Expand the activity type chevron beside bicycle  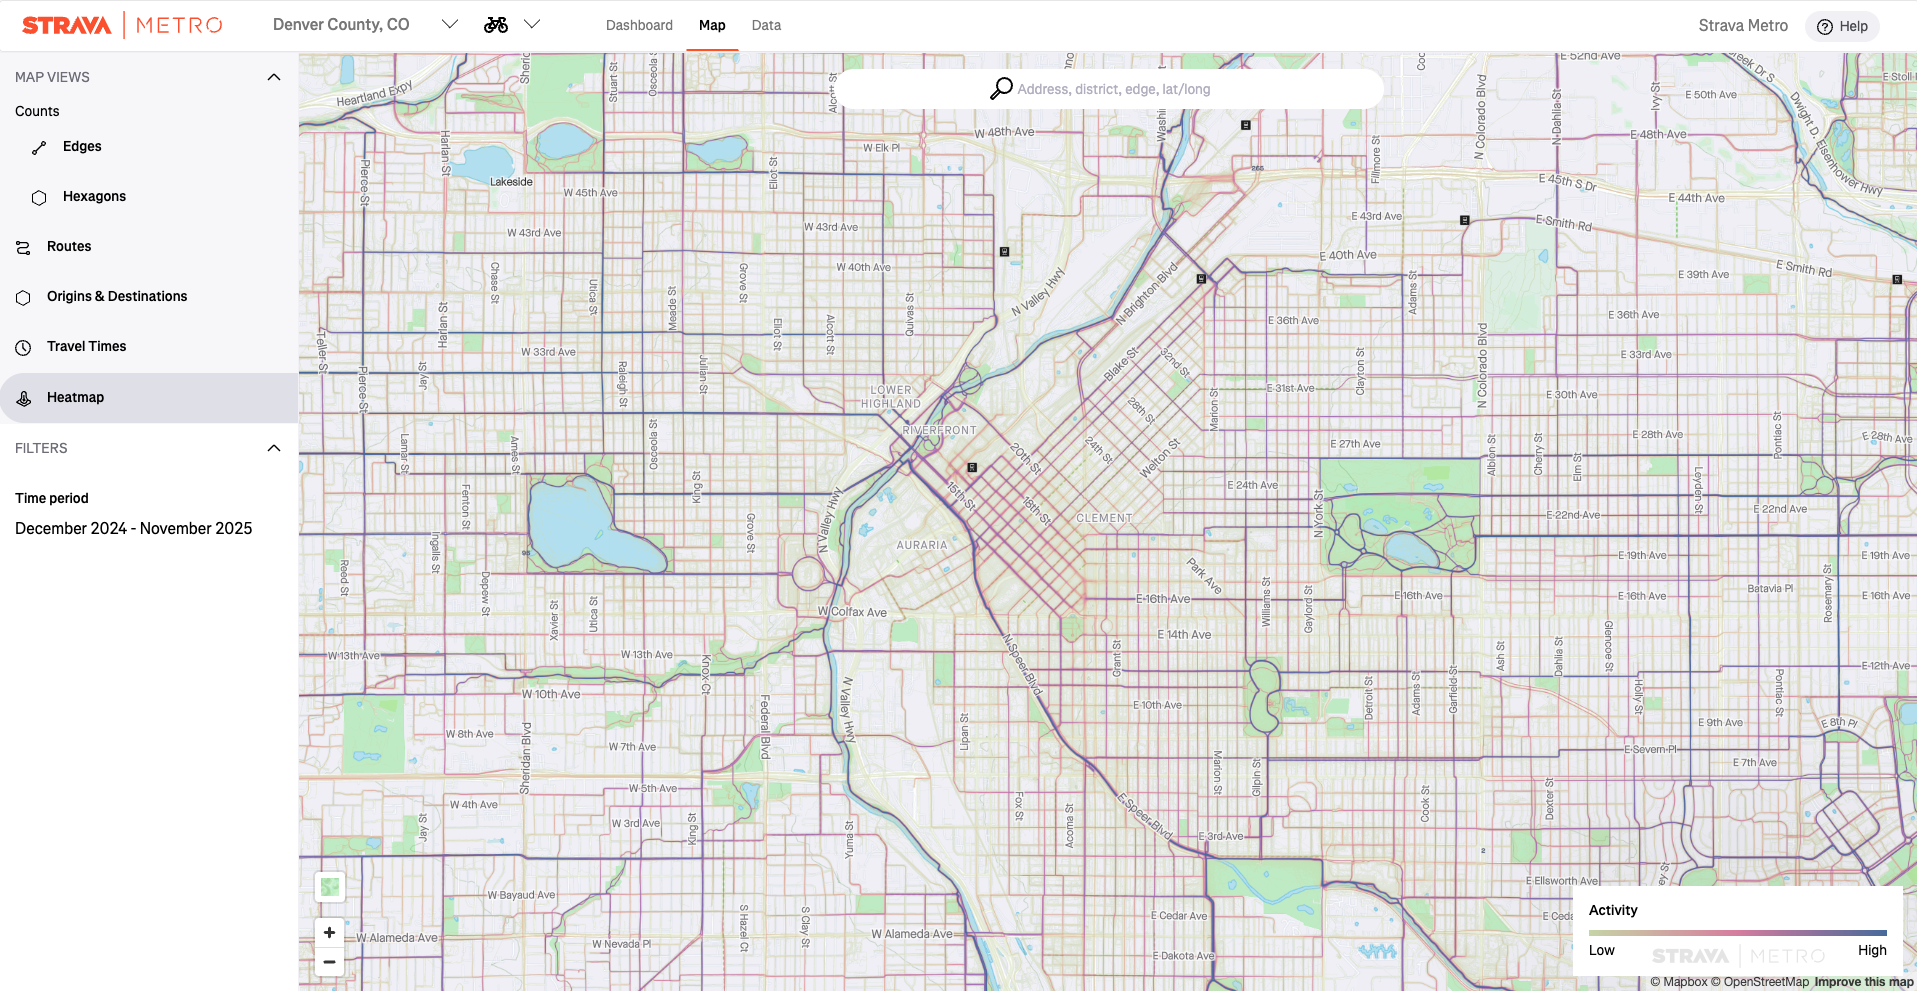tap(532, 25)
